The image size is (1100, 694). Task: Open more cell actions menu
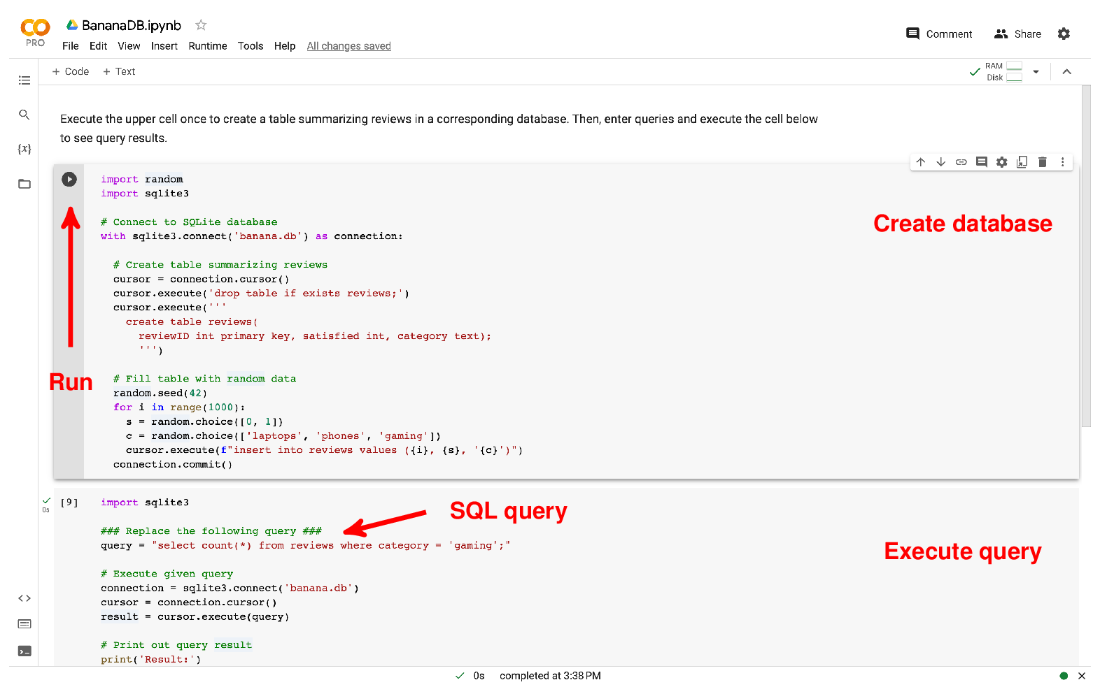(1063, 162)
